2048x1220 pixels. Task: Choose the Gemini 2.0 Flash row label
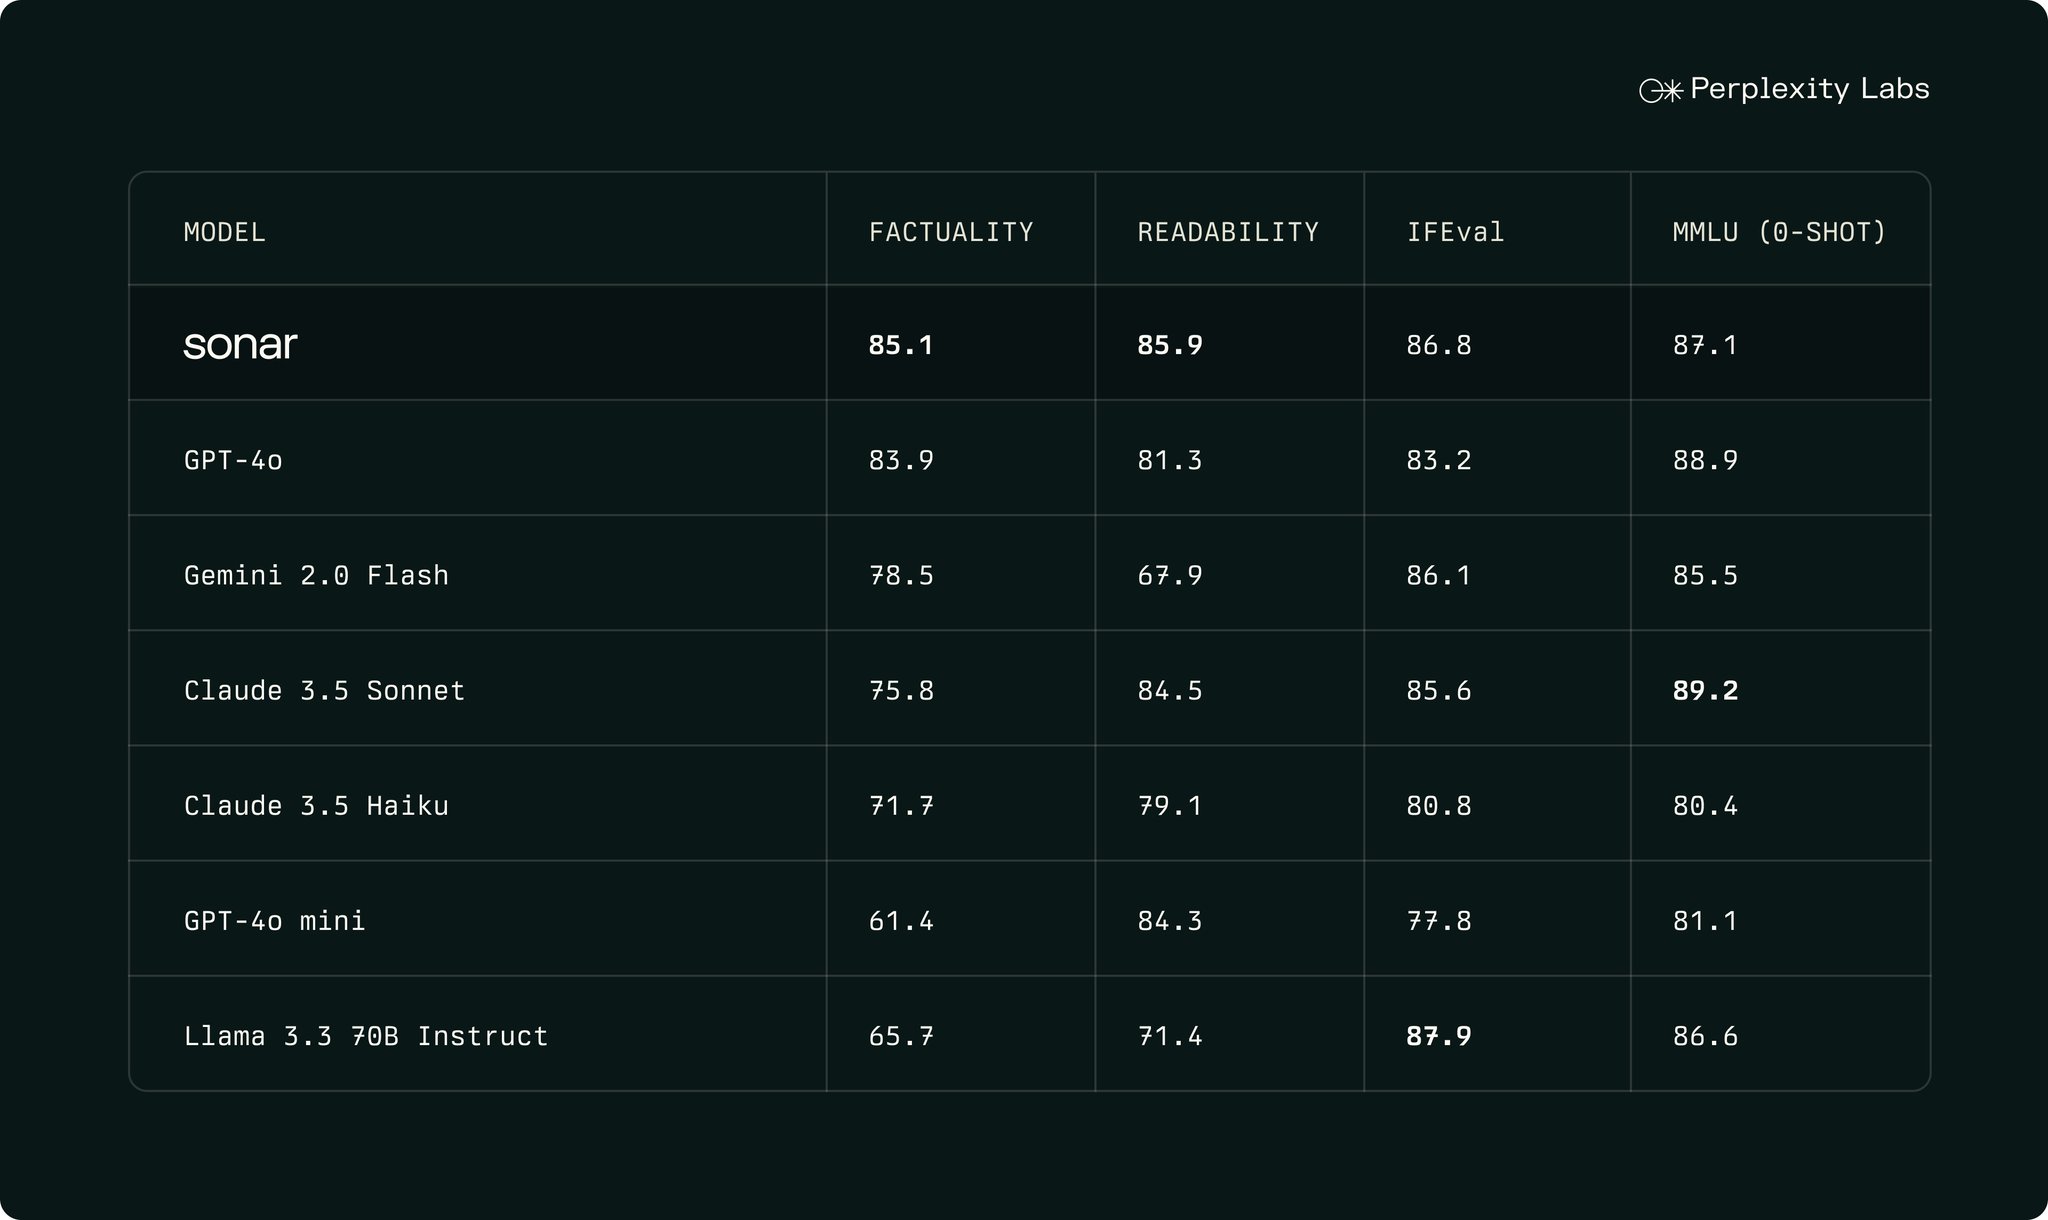click(x=316, y=575)
